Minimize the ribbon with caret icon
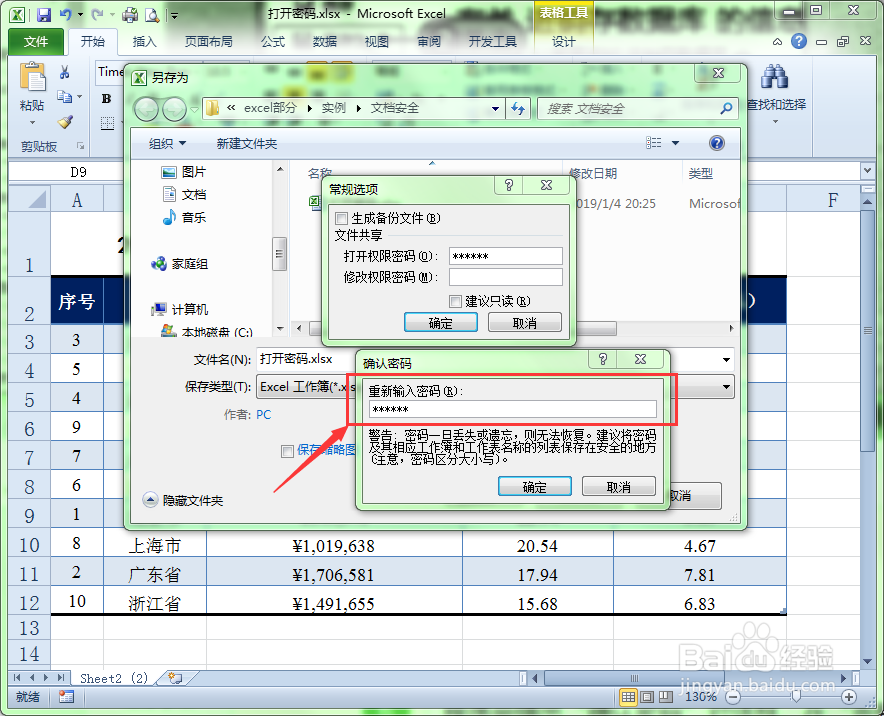884x716 pixels. pos(777,42)
